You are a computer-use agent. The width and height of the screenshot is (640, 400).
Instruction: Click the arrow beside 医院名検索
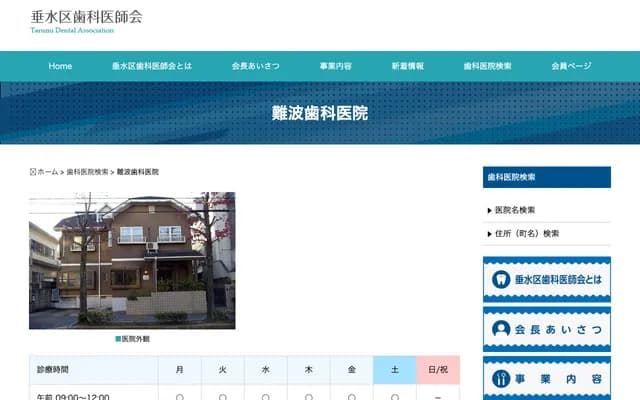coord(489,210)
